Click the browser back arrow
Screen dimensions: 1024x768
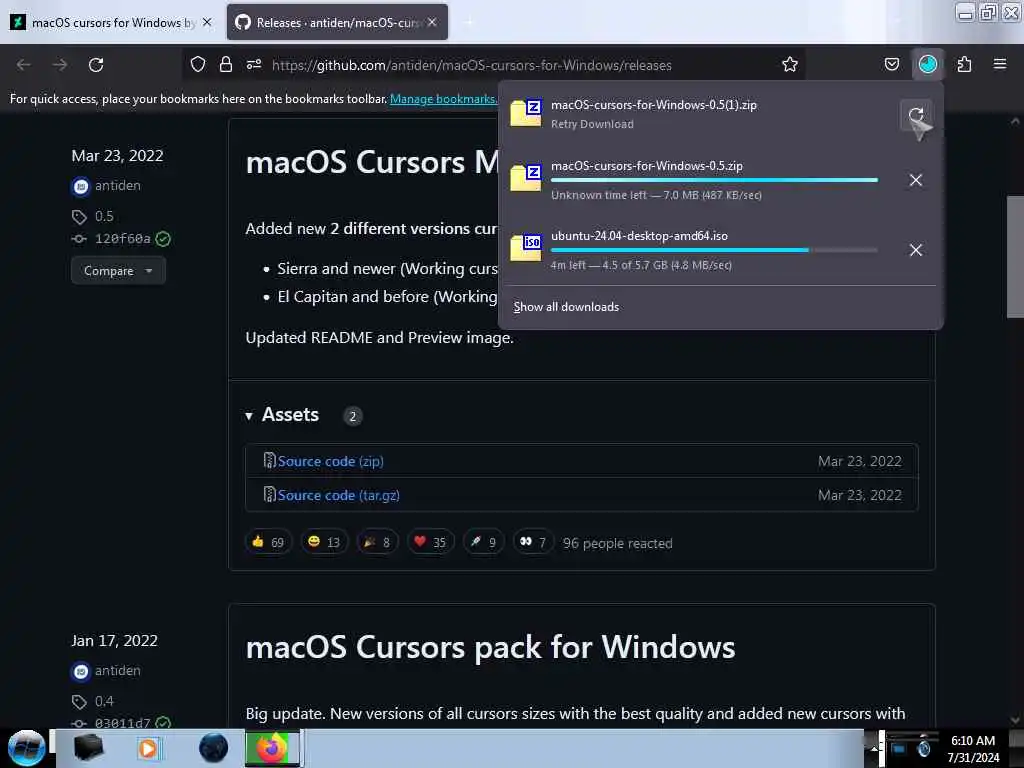[24, 65]
